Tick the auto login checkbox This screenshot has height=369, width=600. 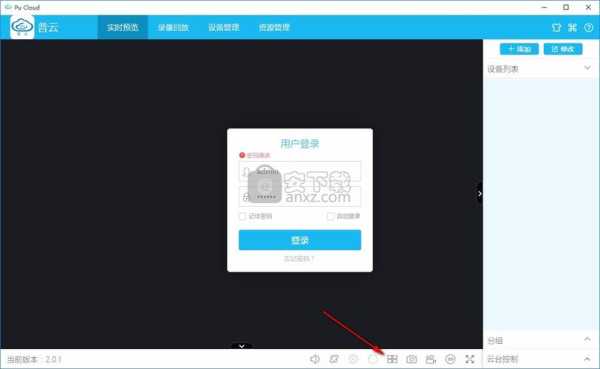tap(330, 216)
